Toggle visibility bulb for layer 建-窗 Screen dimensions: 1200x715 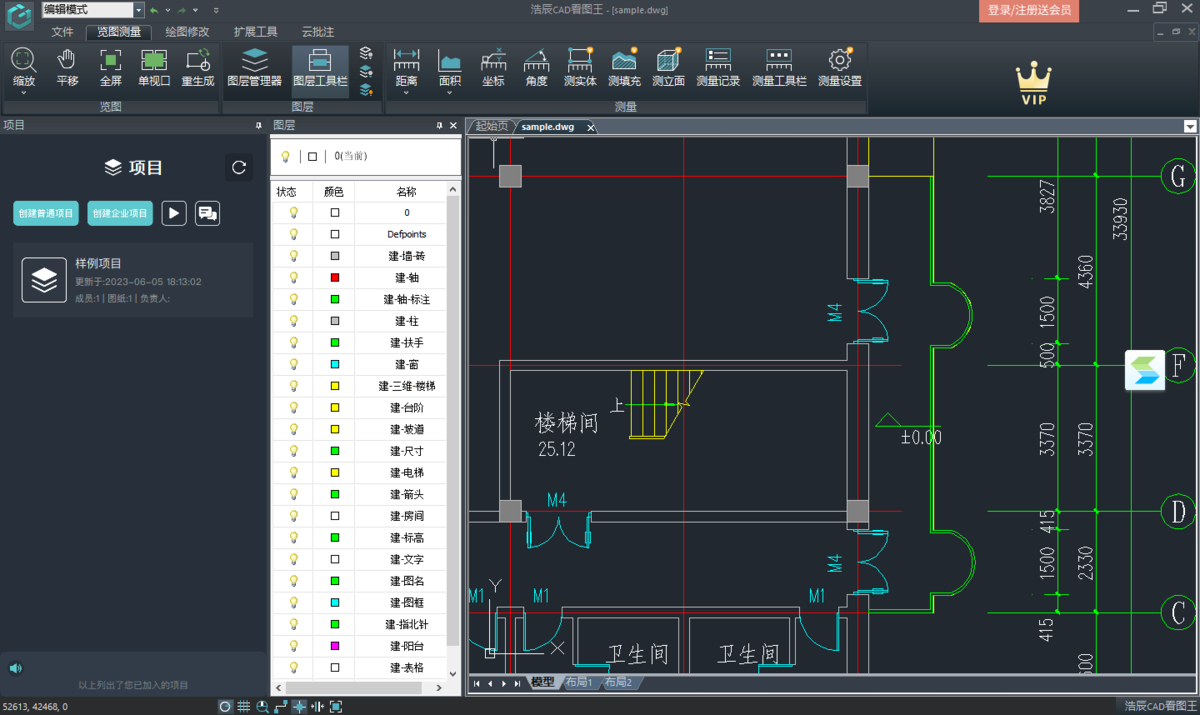click(x=294, y=364)
